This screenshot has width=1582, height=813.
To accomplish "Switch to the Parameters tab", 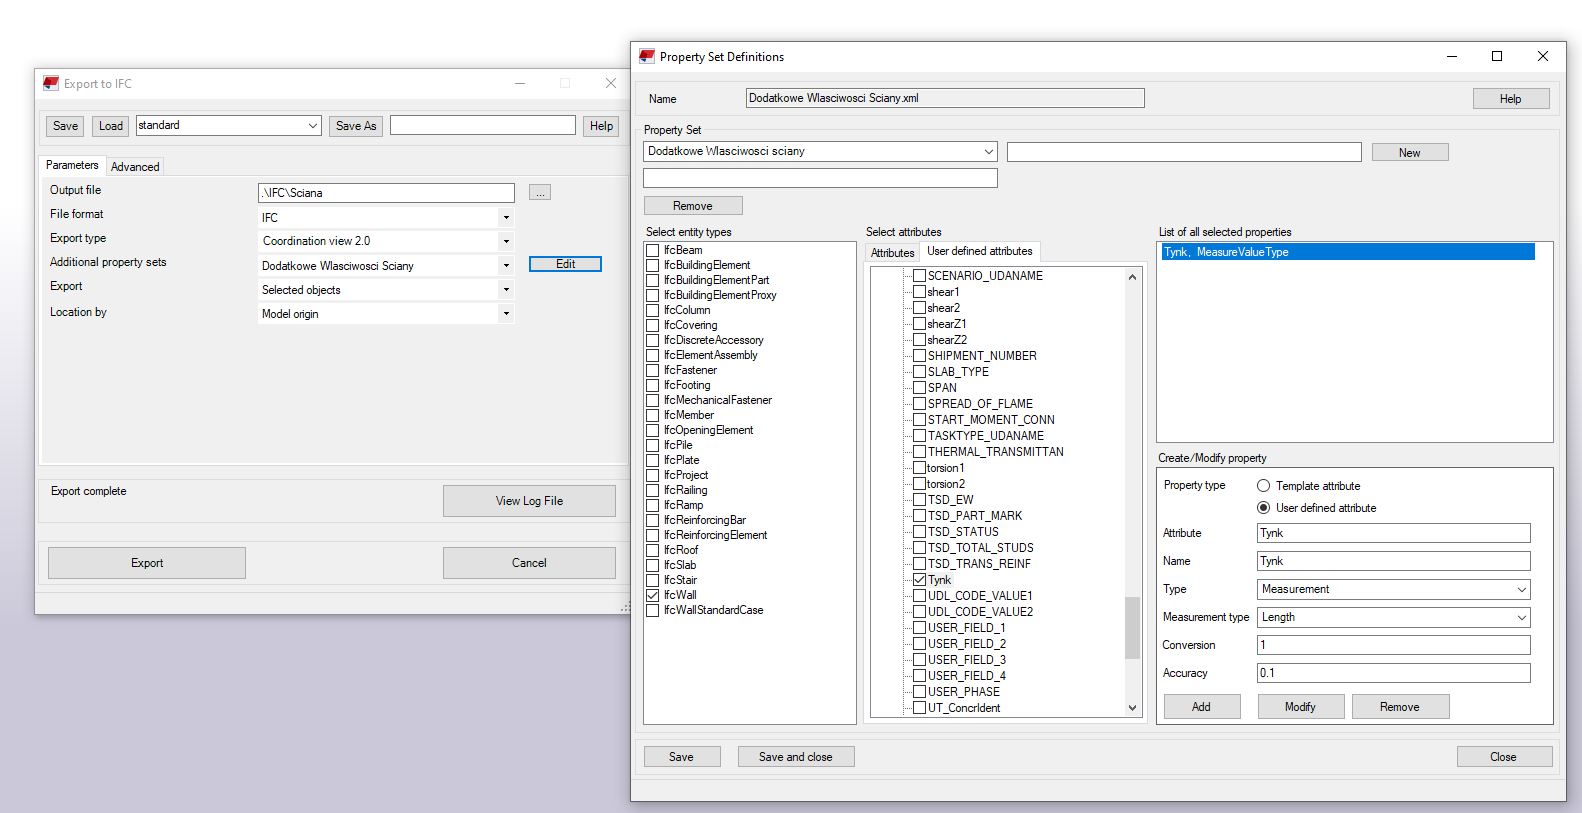I will [72, 165].
